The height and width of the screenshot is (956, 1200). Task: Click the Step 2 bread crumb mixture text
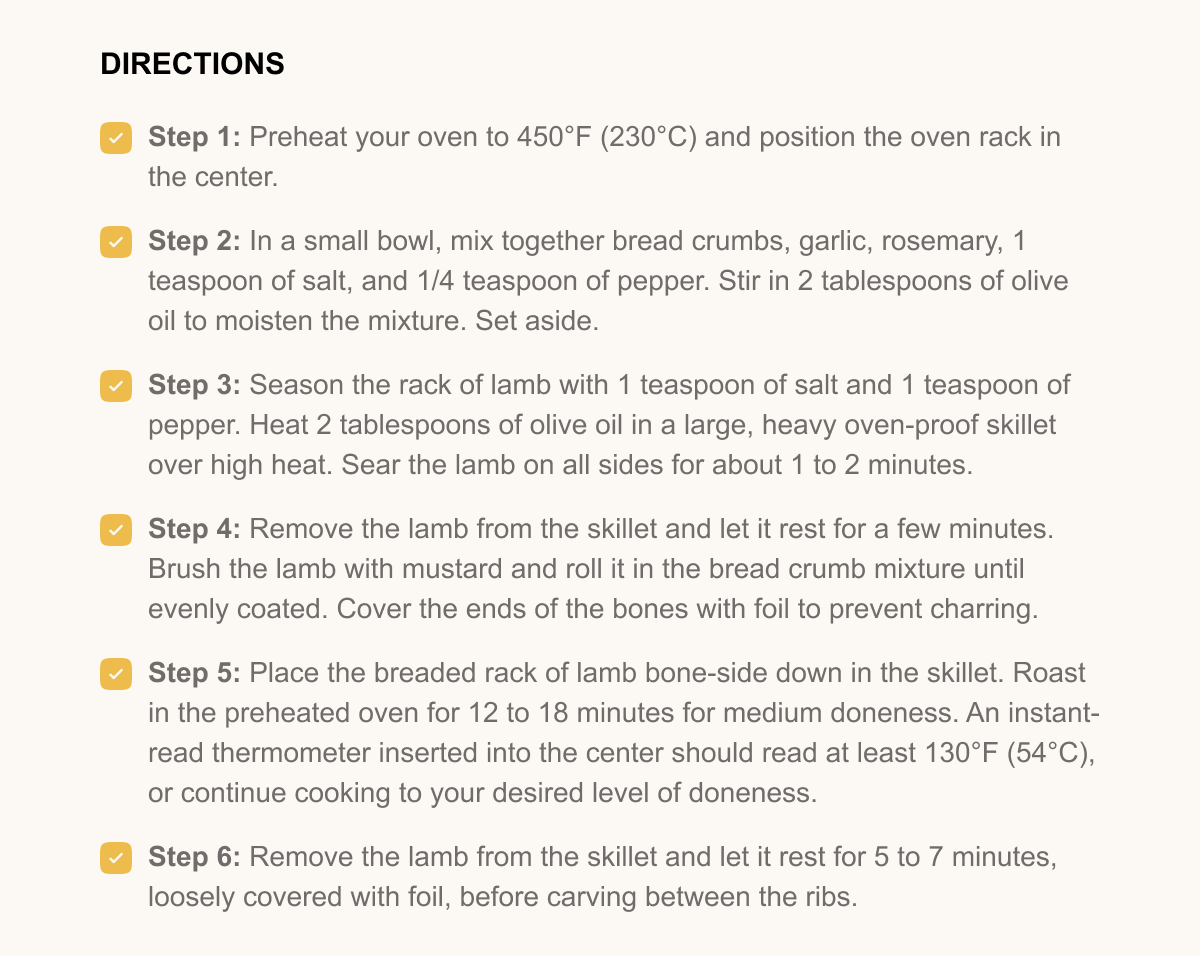point(600,281)
